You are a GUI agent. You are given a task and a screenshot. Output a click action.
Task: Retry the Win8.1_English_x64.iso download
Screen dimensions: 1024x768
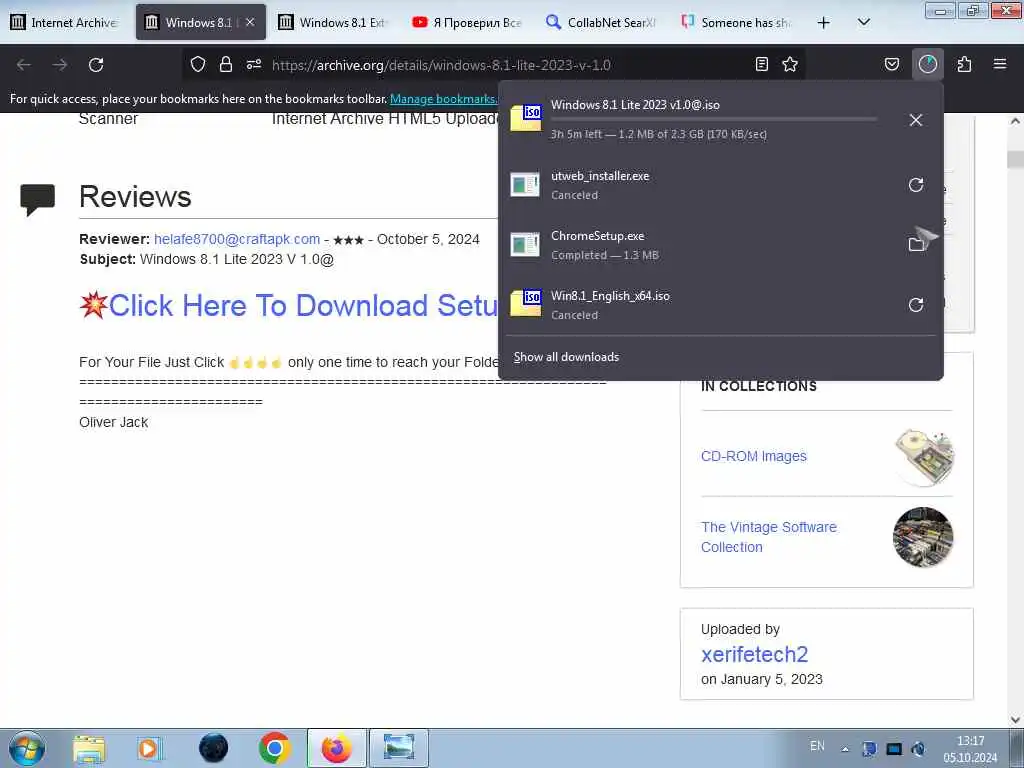916,305
